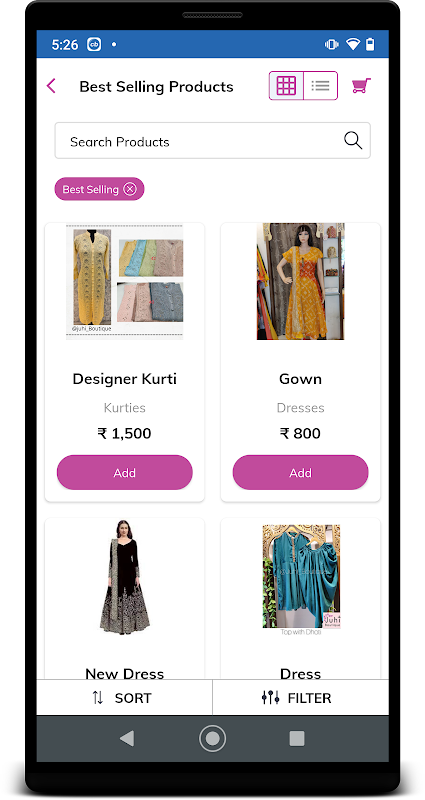Viewport: 425px width, 800px height.
Task: Tap the Android back navigation triangle
Action: 127,738
